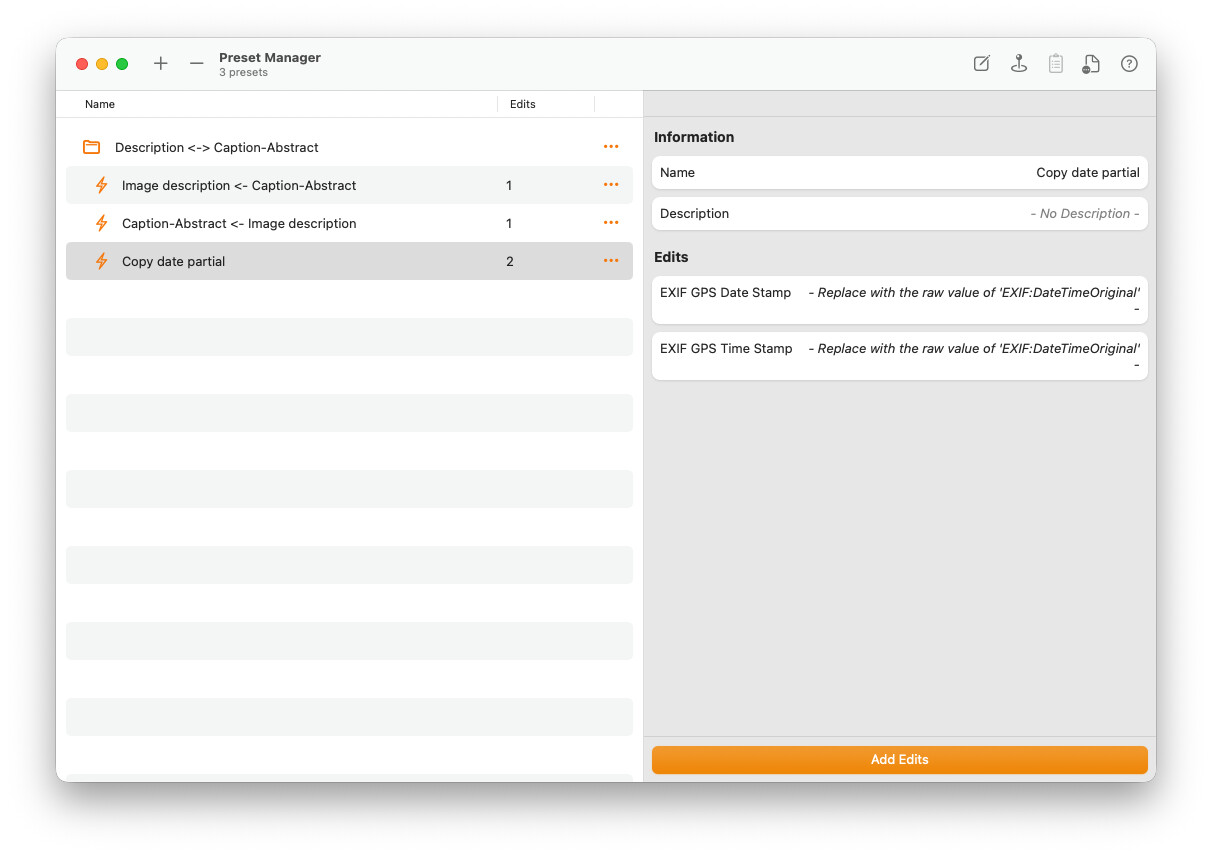Open ellipsis menu for Caption-Abstract <- Image description

click(x=611, y=223)
